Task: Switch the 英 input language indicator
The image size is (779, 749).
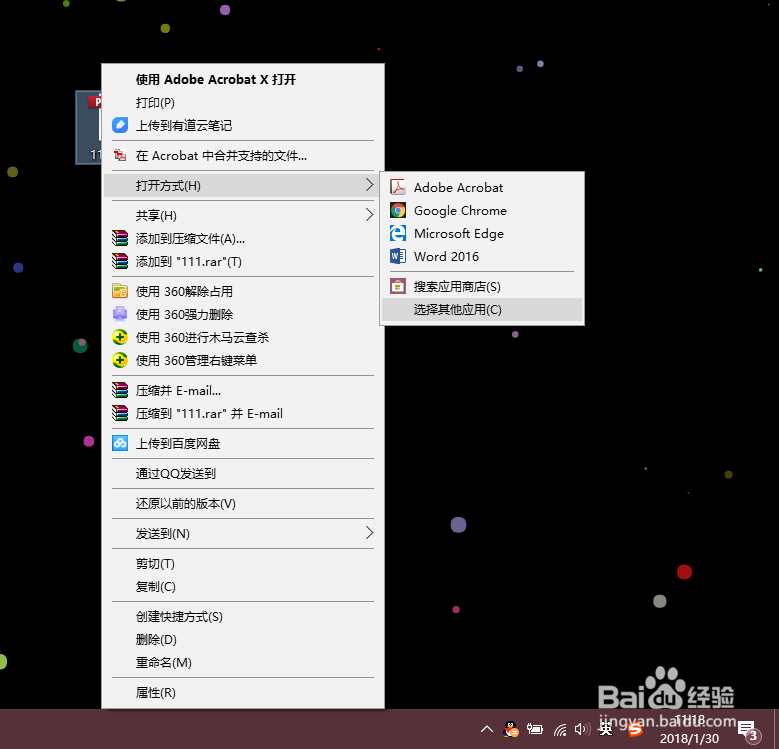Action: pyautogui.click(x=606, y=729)
